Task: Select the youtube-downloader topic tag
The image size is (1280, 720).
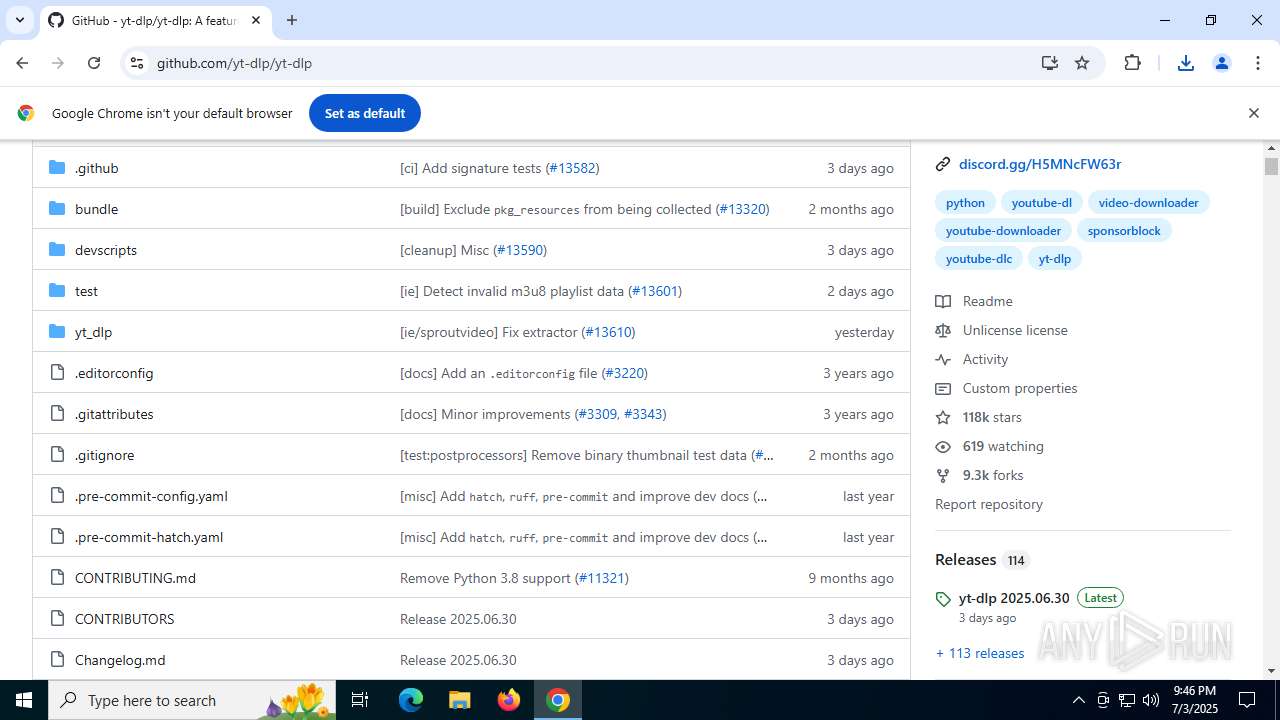Action: (x=1003, y=231)
